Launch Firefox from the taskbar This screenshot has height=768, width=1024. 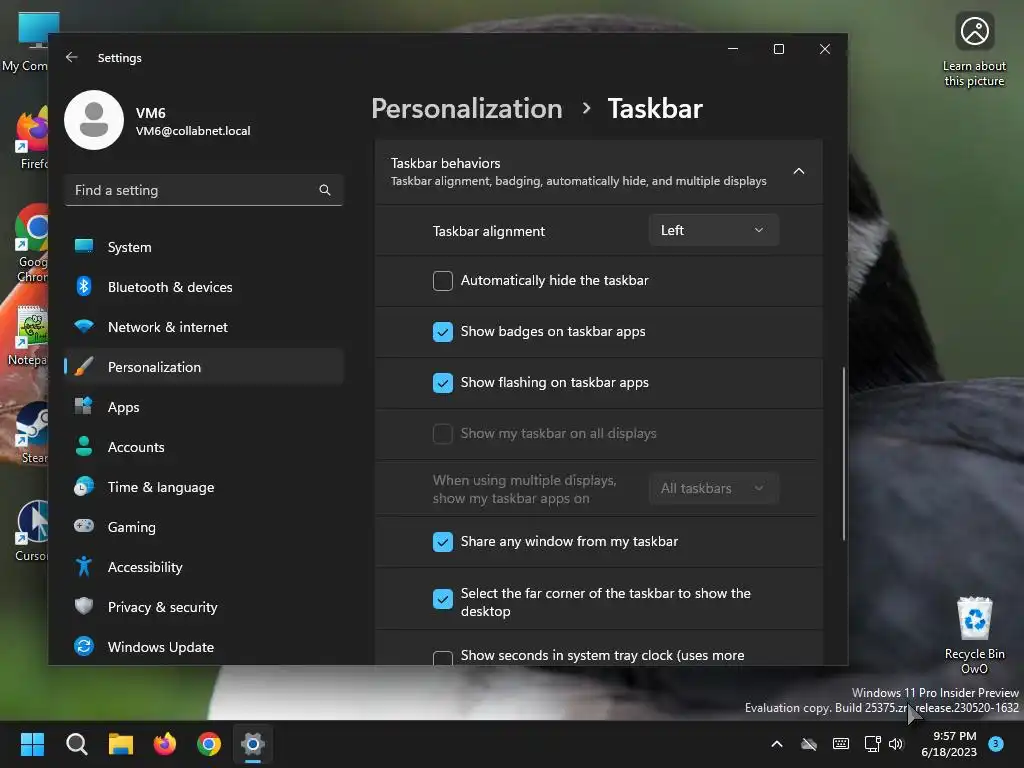pyautogui.click(x=165, y=744)
